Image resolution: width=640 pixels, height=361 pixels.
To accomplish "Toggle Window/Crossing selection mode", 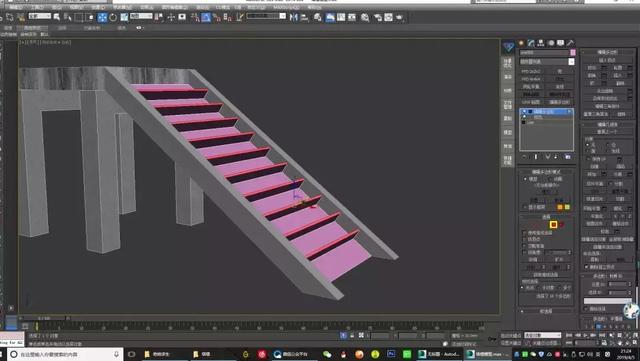I will click(x=90, y=17).
